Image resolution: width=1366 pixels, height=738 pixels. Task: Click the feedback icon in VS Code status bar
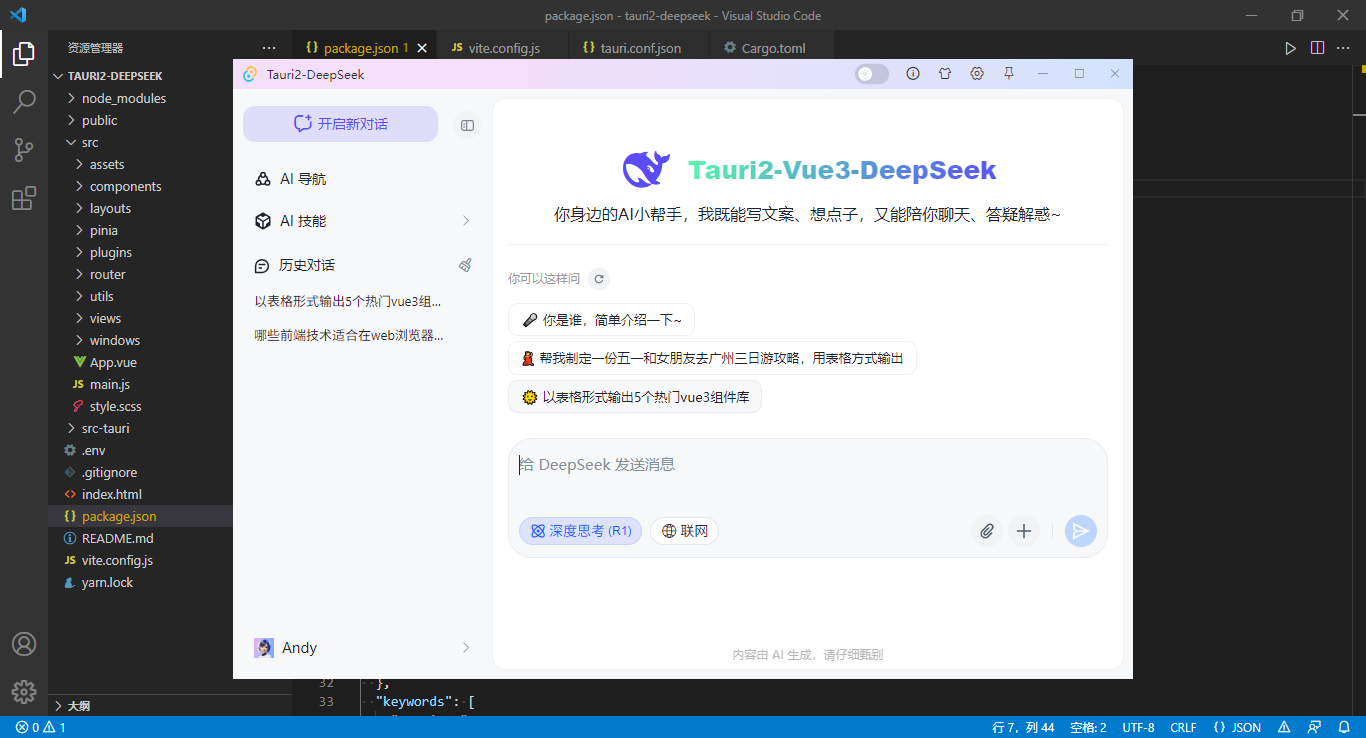click(x=1316, y=727)
